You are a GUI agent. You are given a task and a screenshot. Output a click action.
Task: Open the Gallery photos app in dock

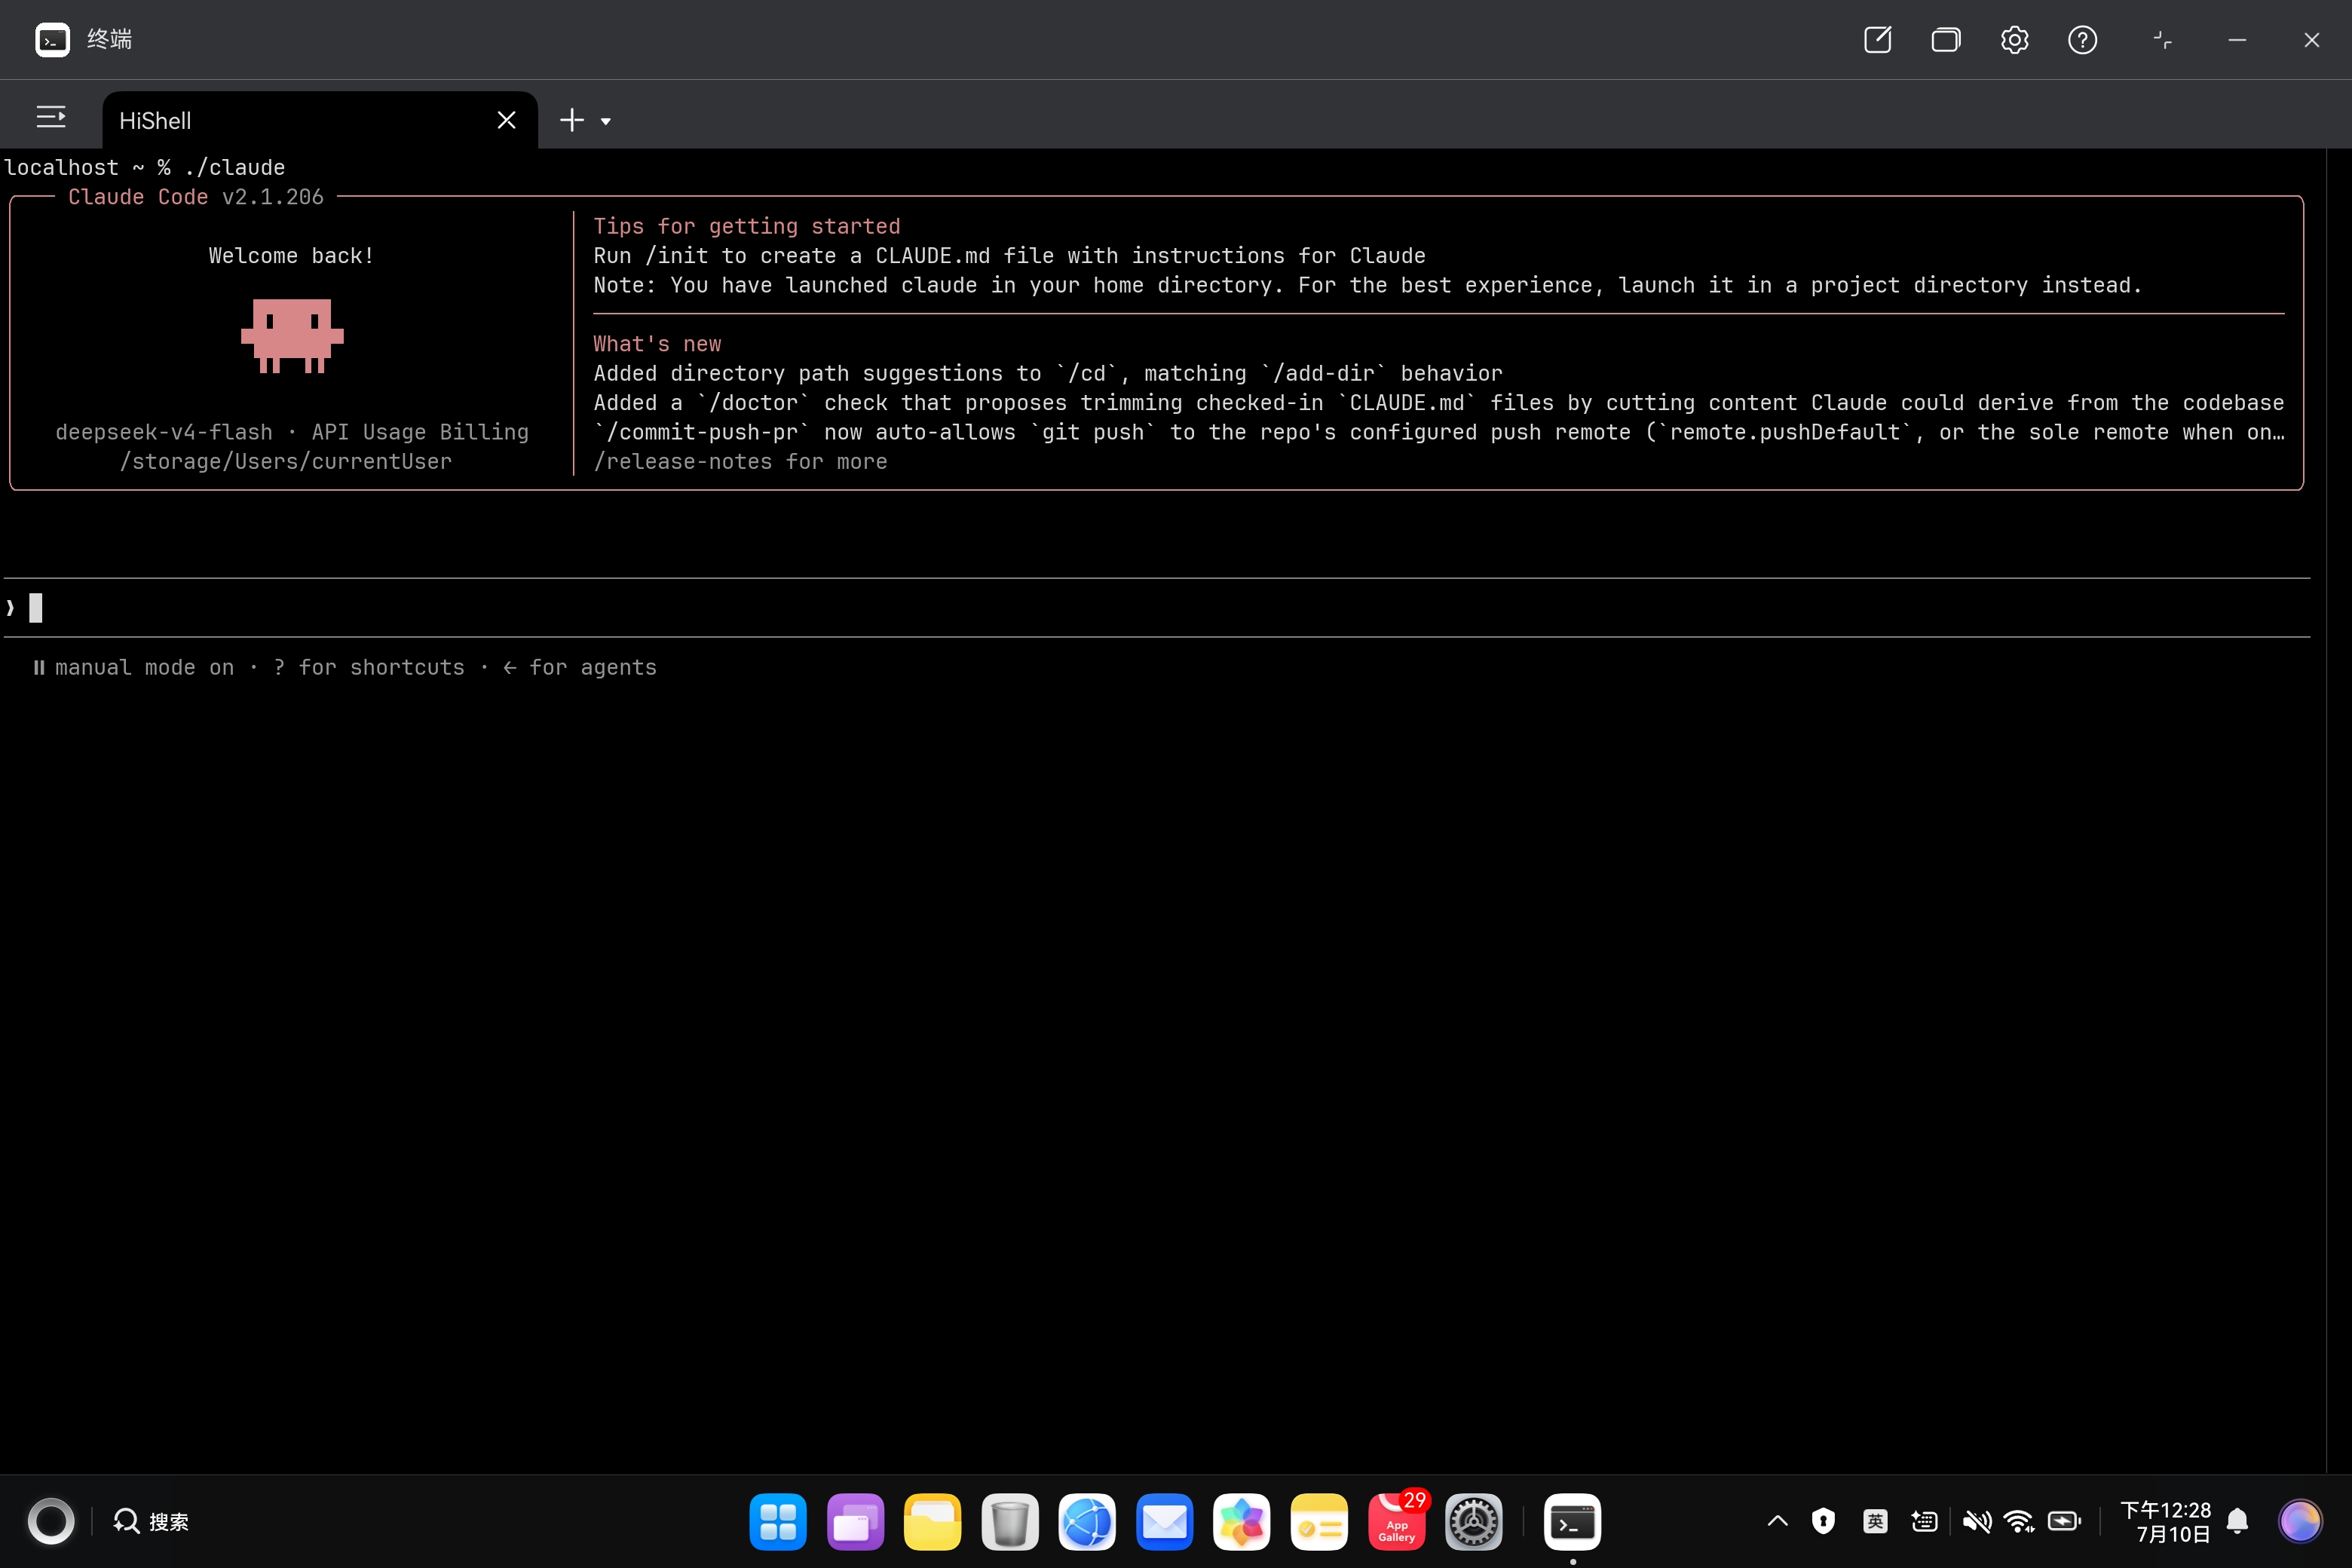pos(1242,1522)
